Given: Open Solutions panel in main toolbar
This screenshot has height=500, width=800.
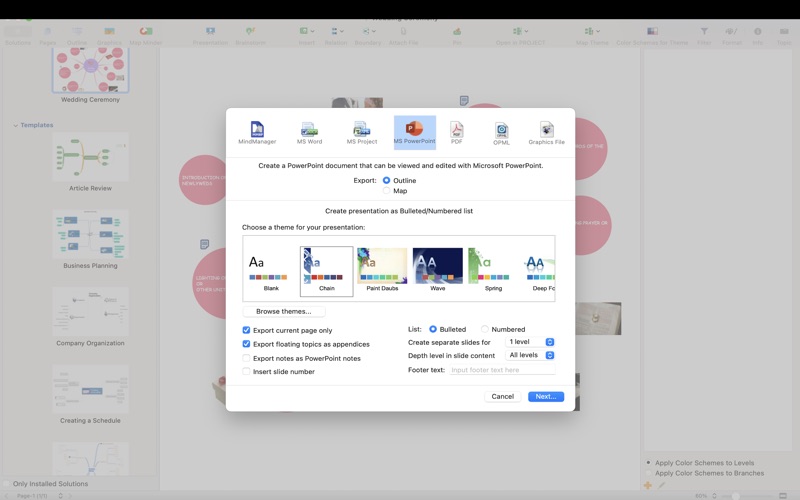Looking at the screenshot, I should click(18, 36).
